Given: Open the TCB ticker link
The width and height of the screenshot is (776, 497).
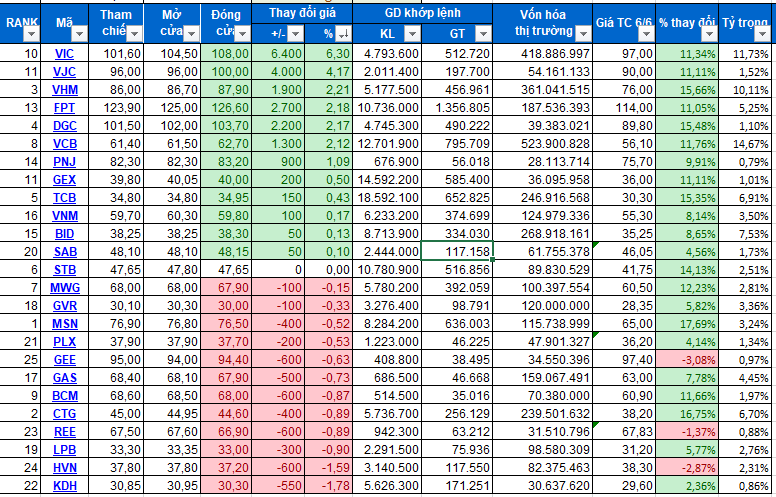Looking at the screenshot, I should 65,198.
